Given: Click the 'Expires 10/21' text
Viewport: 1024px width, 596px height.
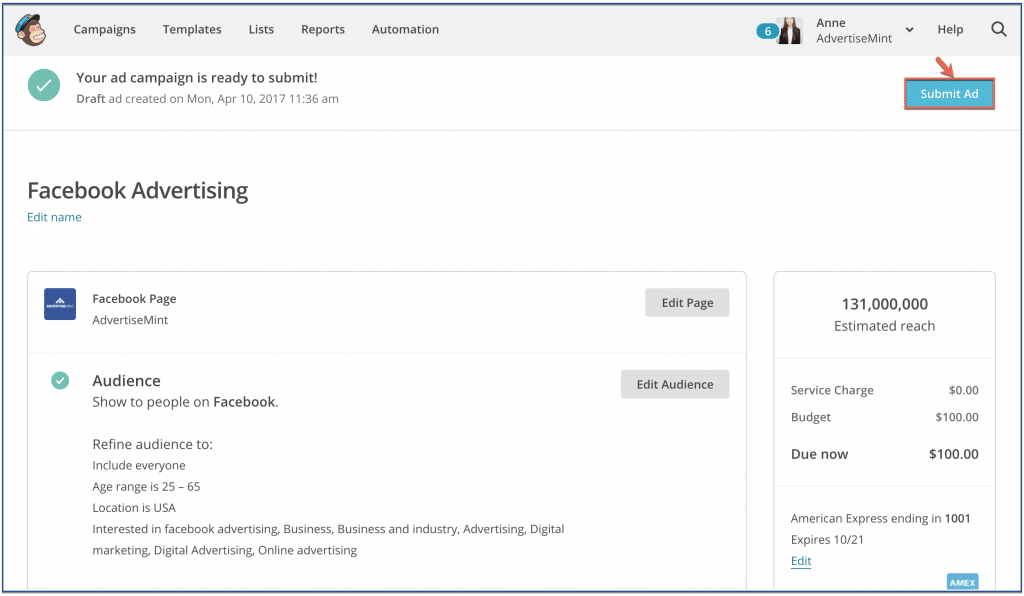Looking at the screenshot, I should [827, 540].
